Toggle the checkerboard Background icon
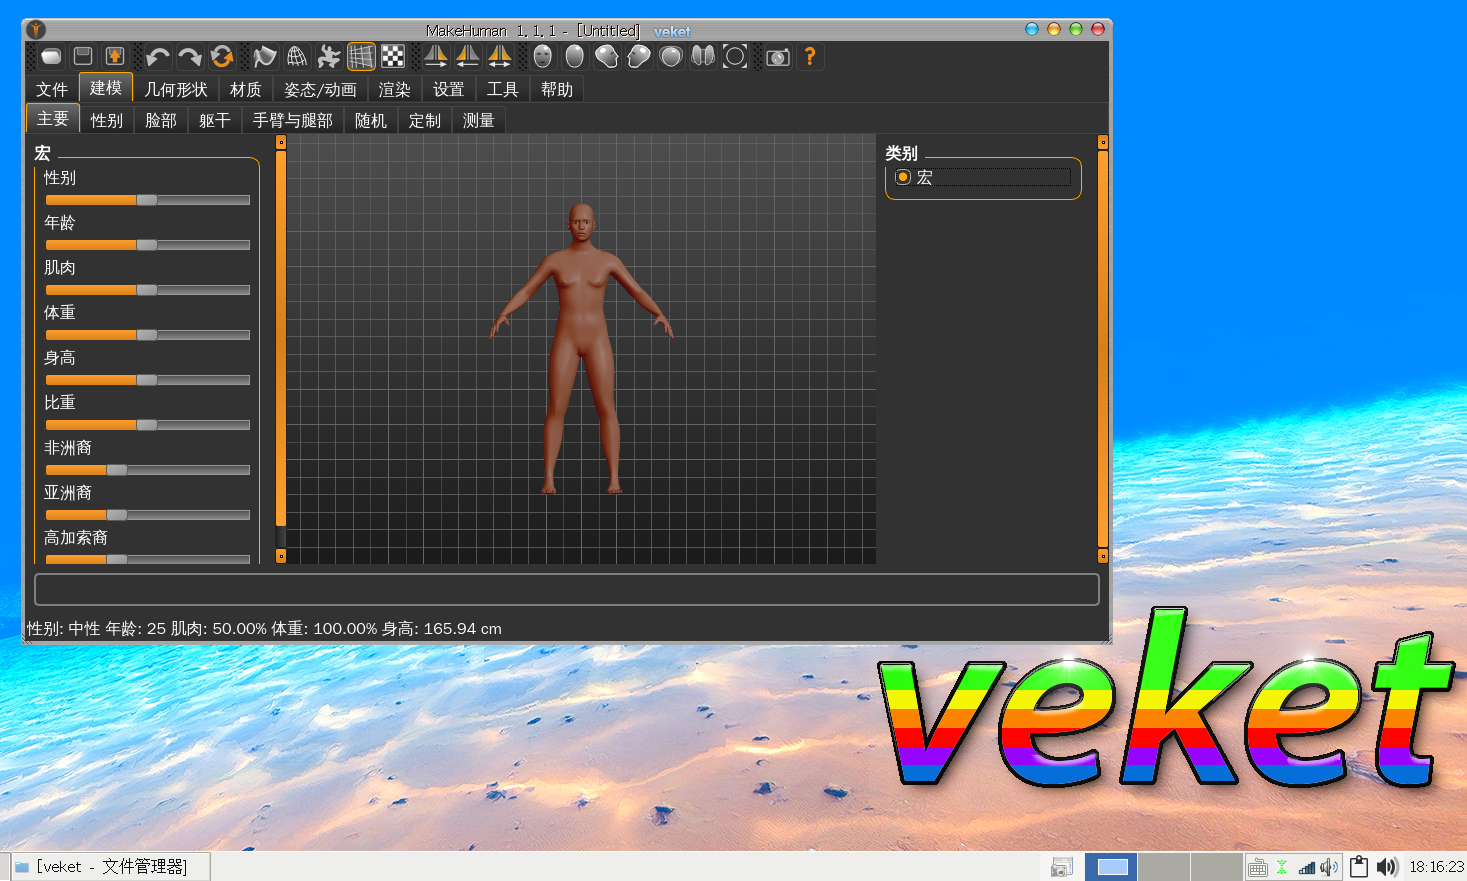 (x=393, y=57)
